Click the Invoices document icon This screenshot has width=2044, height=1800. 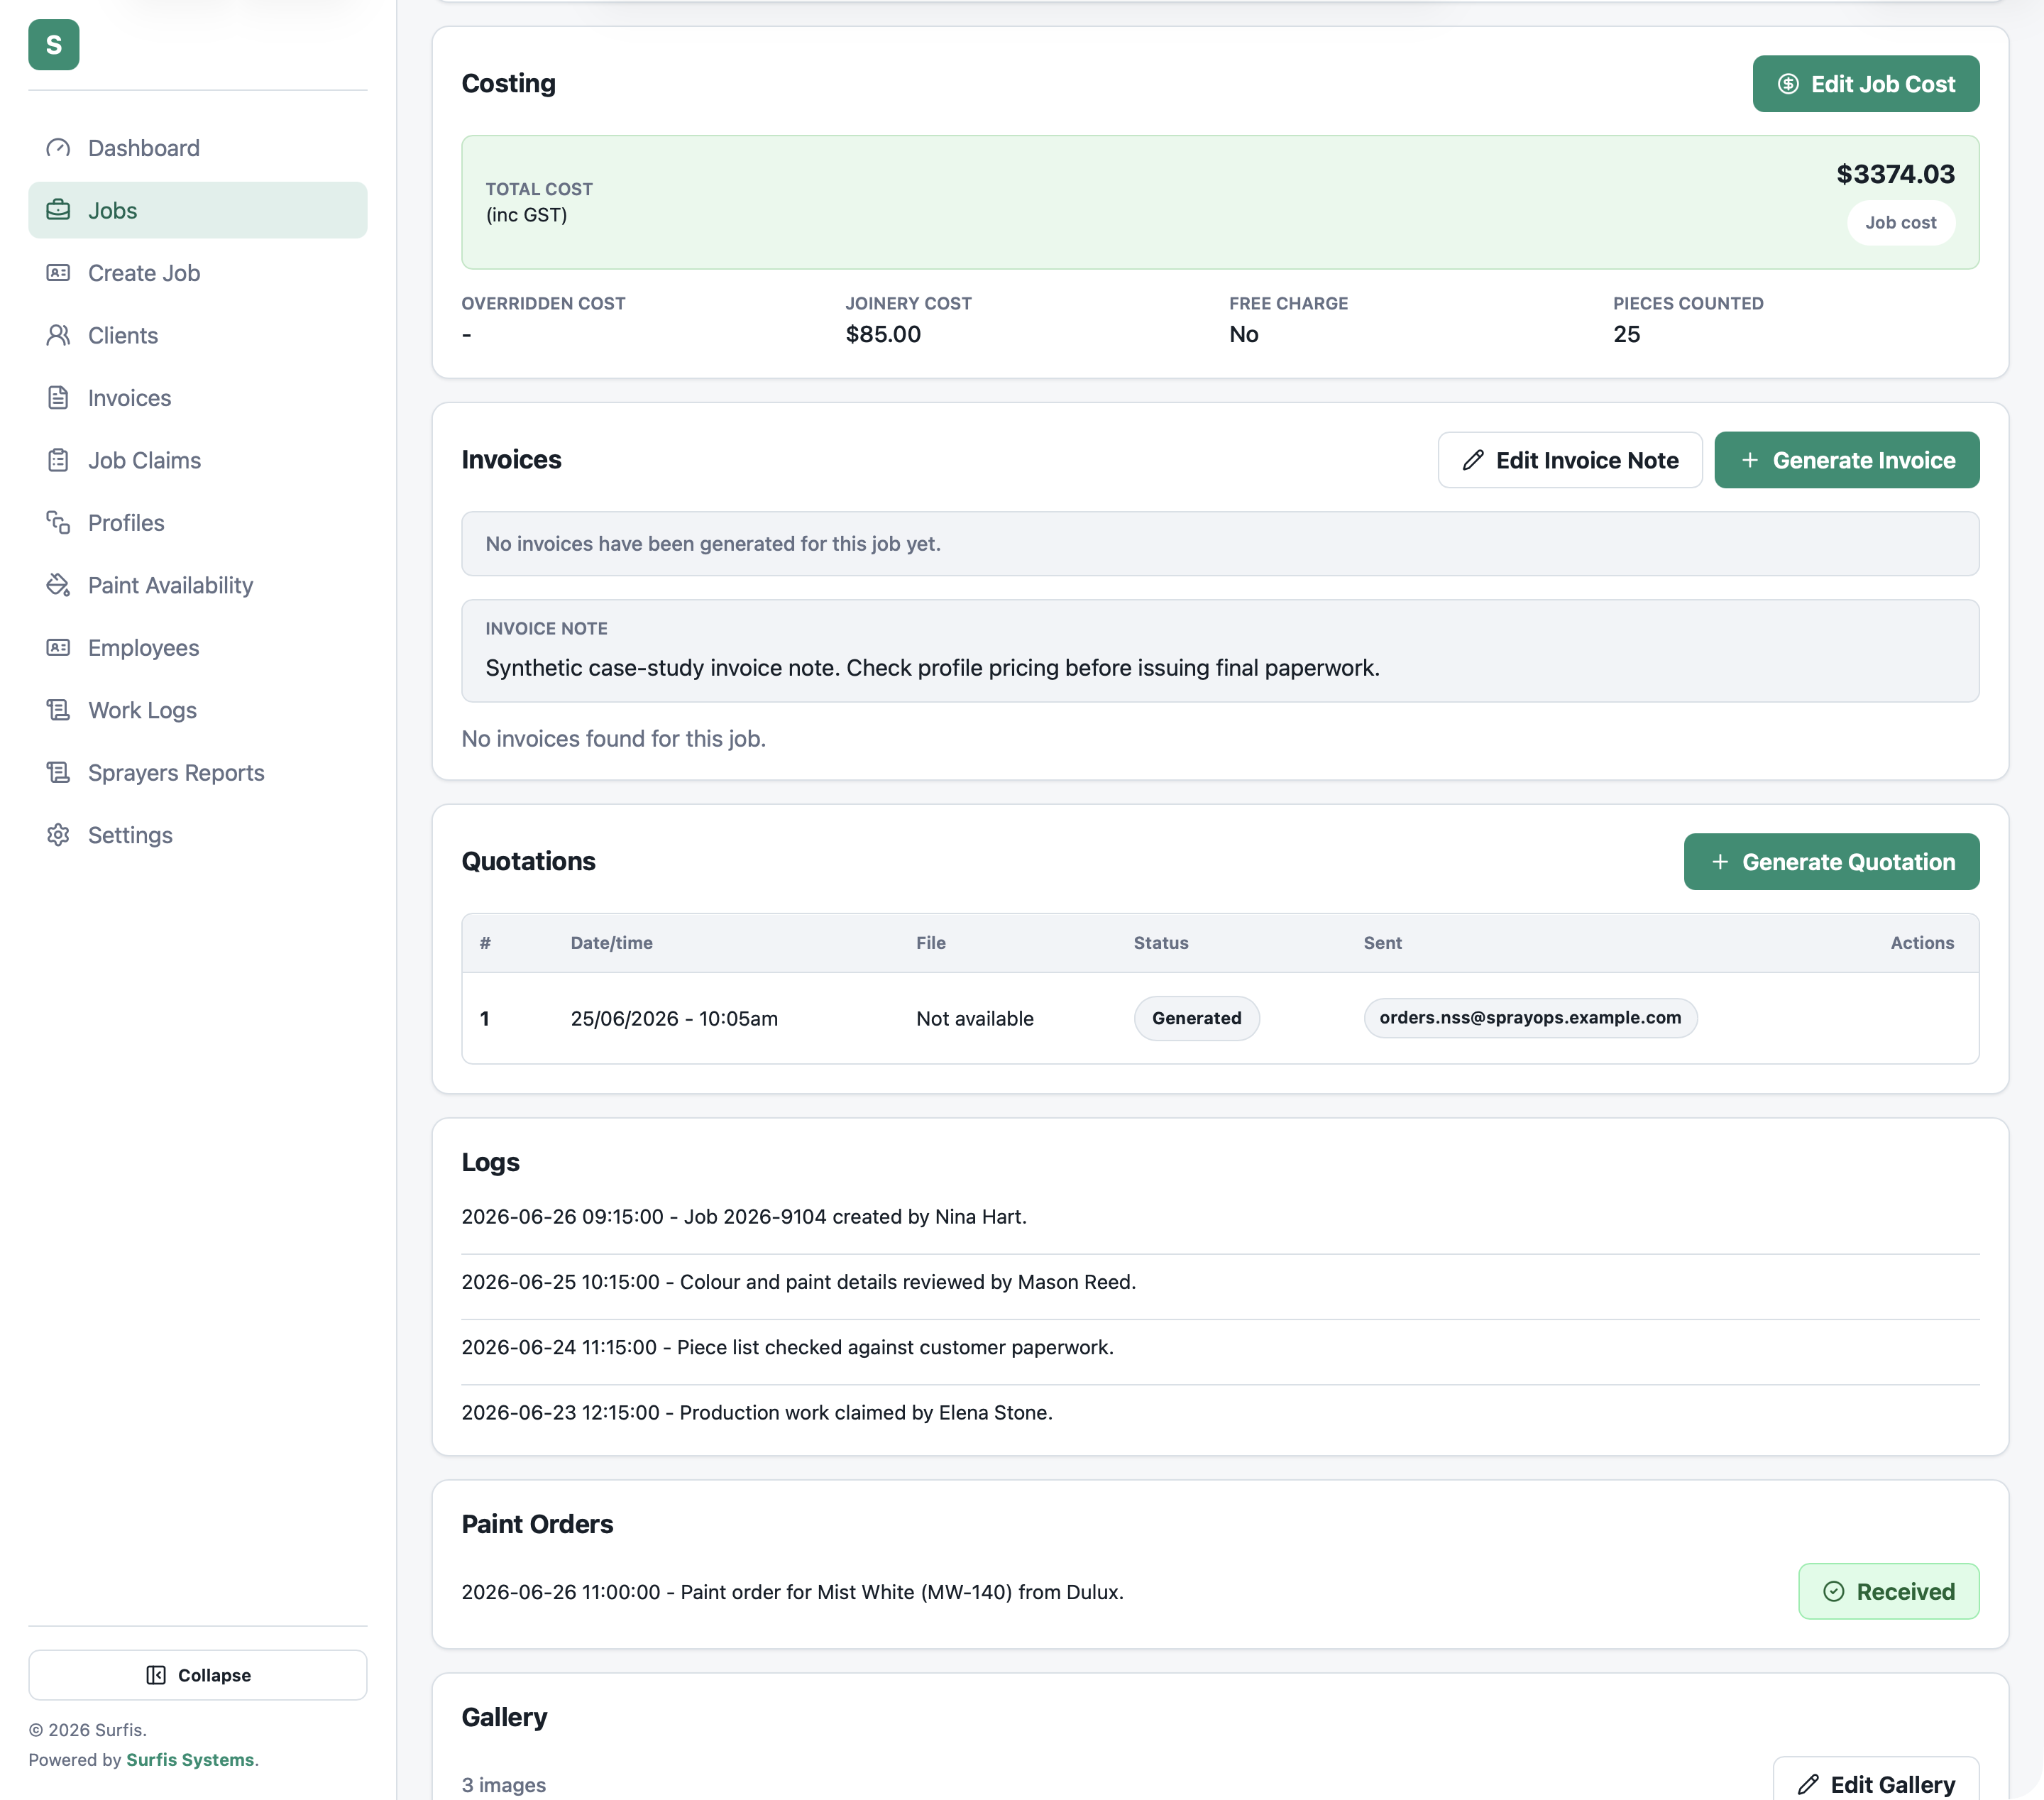[x=58, y=398]
